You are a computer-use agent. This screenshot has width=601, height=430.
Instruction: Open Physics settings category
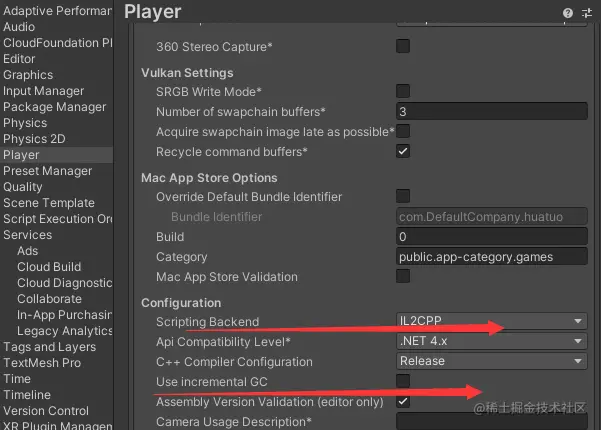[x=57, y=123]
